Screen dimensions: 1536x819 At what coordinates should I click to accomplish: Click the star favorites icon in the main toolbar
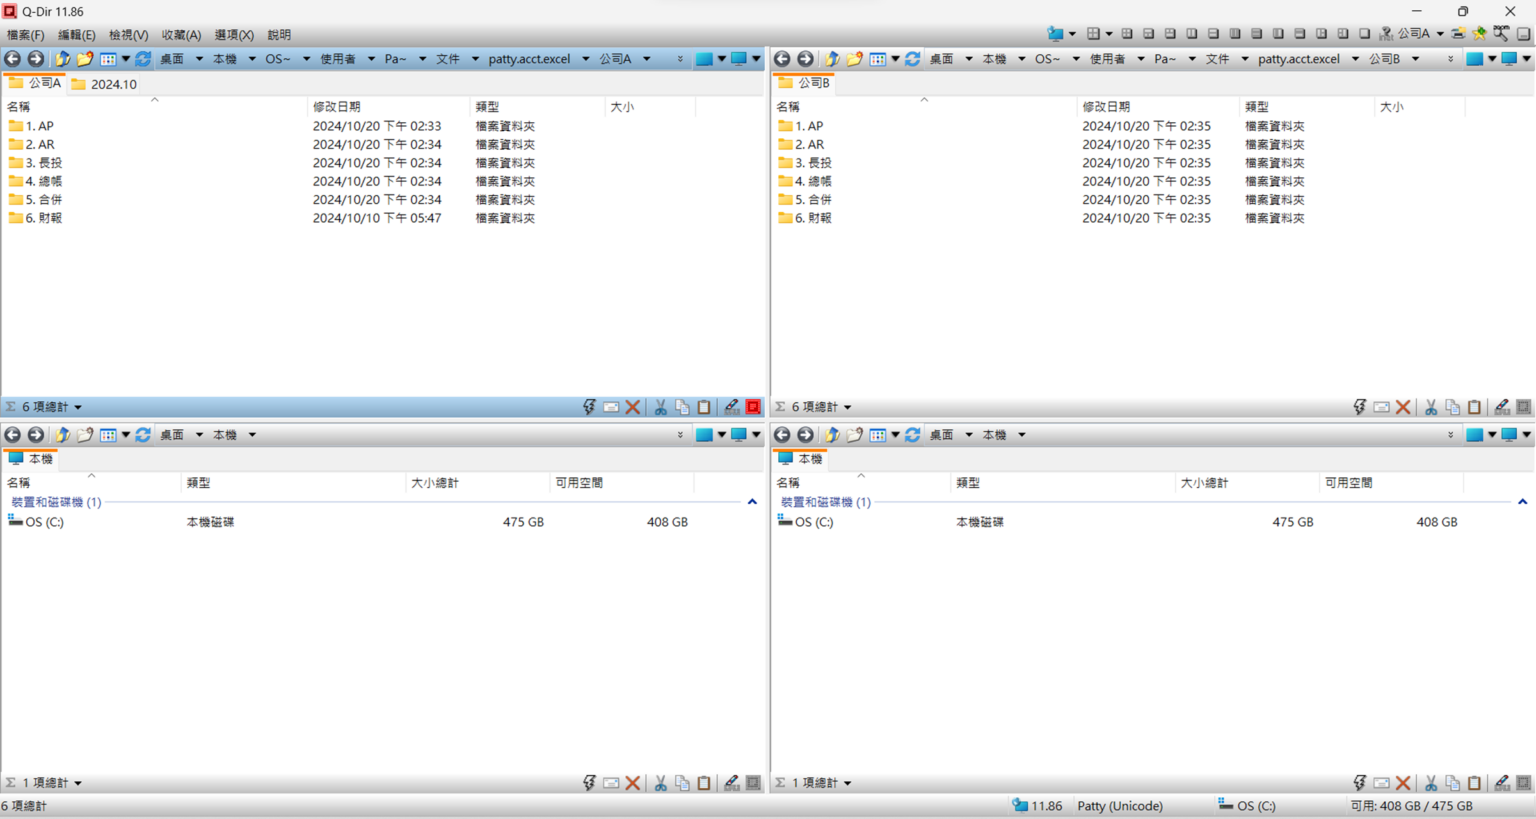click(1480, 34)
